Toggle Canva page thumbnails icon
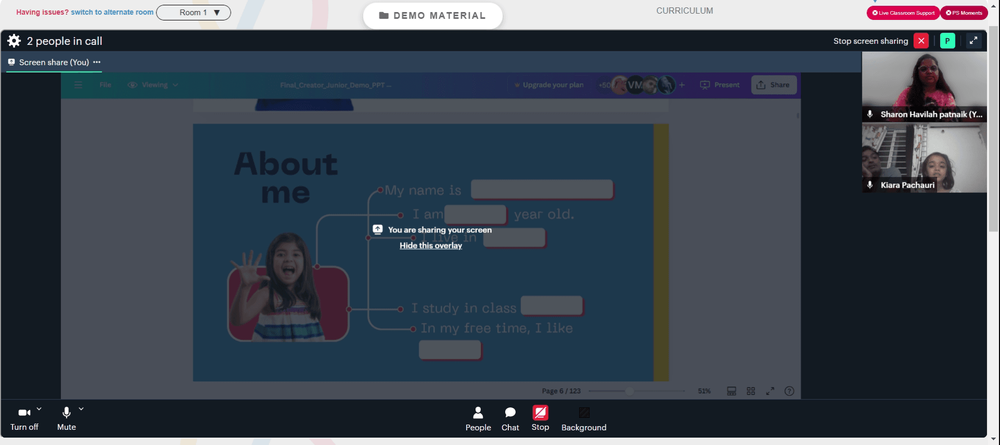The height and width of the screenshot is (445, 1000). 732,391
